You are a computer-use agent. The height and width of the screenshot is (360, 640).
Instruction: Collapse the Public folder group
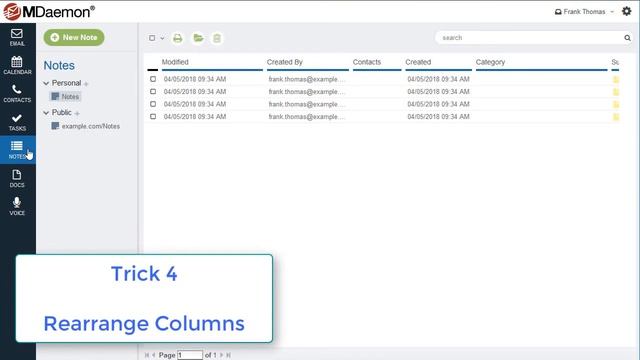coord(46,113)
